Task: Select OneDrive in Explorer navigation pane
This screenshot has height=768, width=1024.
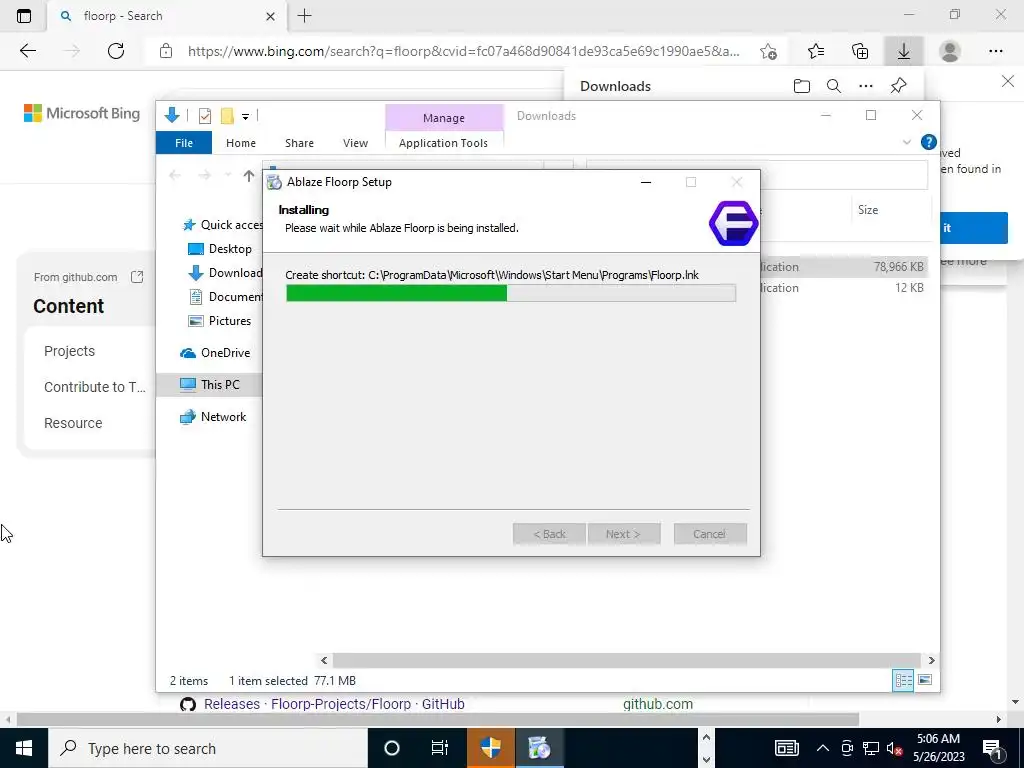Action: pyautogui.click(x=216, y=353)
